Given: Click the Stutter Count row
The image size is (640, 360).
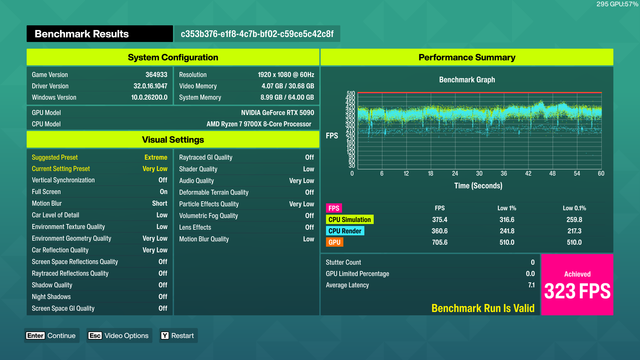Looking at the screenshot, I should 430,262.
